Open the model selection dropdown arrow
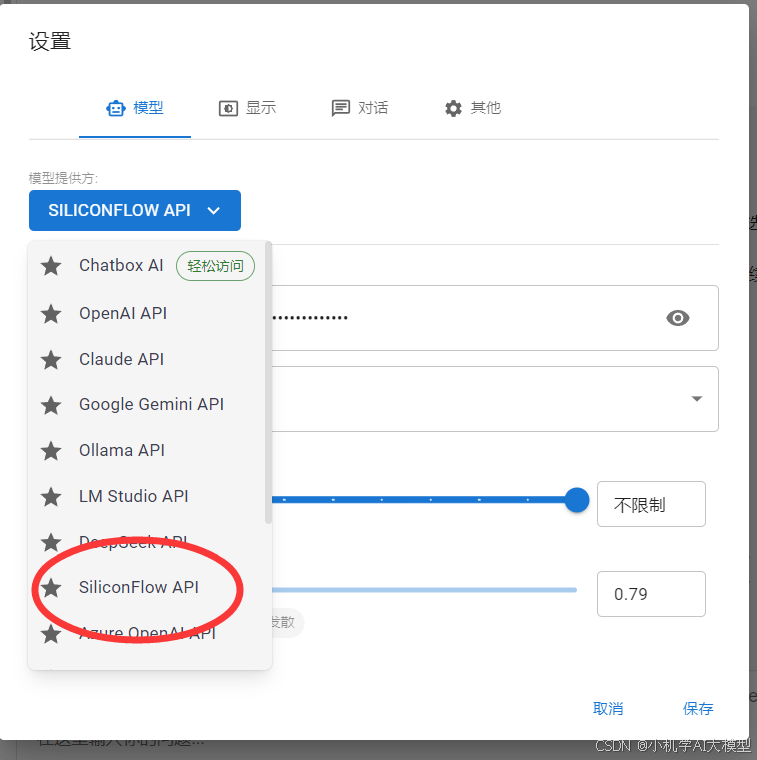This screenshot has width=757, height=760. (x=697, y=399)
